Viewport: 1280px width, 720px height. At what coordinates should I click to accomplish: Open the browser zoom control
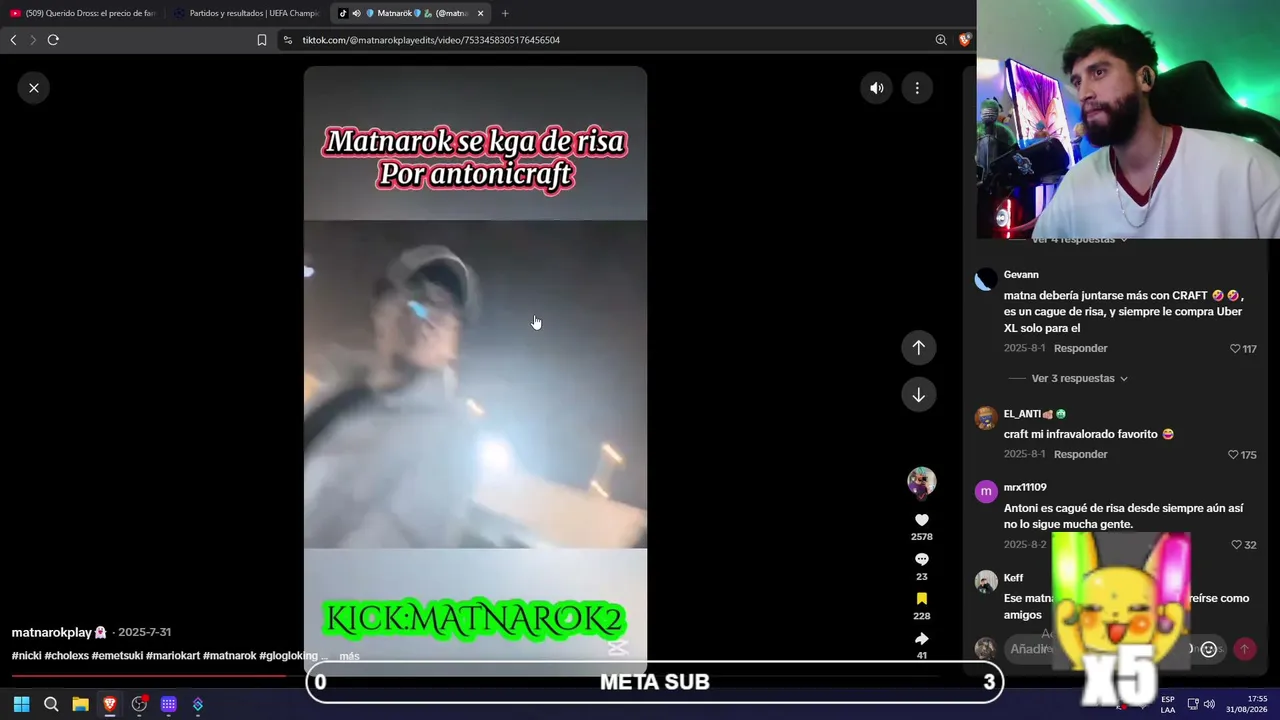tap(941, 40)
